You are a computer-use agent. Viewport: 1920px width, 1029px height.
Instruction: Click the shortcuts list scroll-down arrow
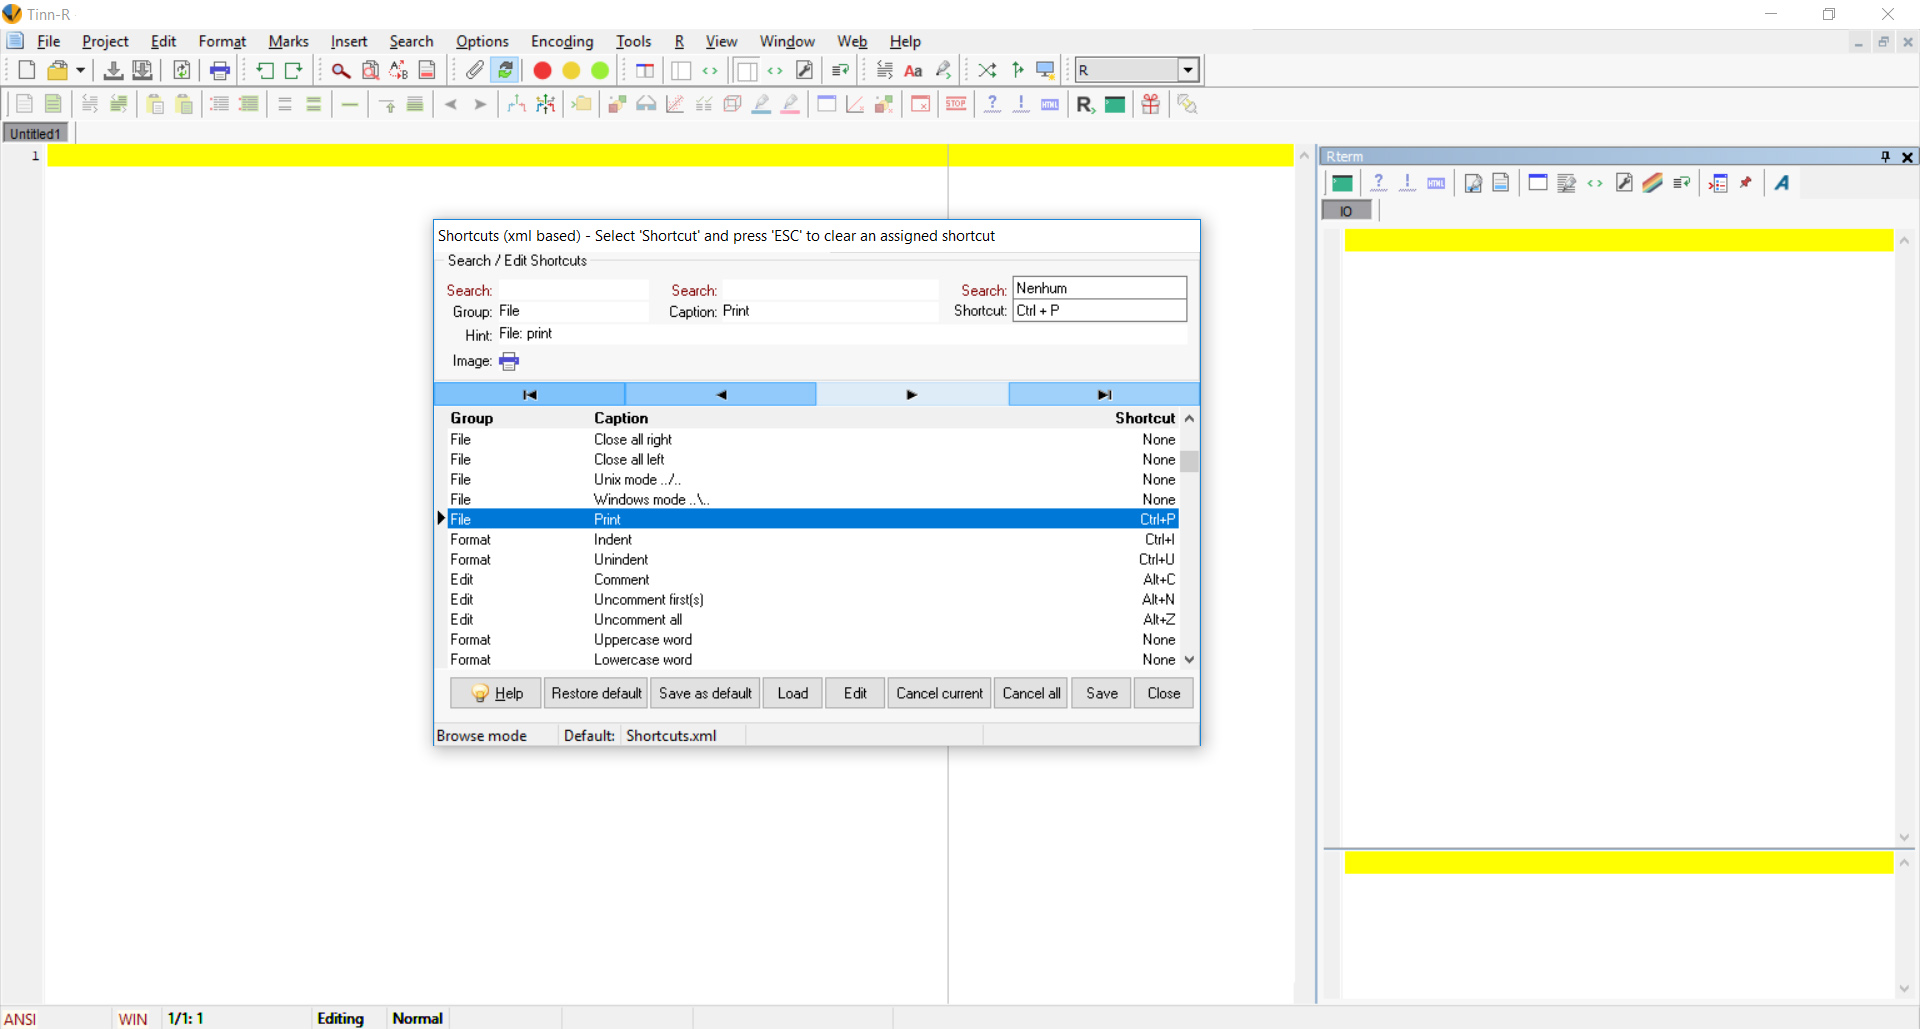[1189, 660]
